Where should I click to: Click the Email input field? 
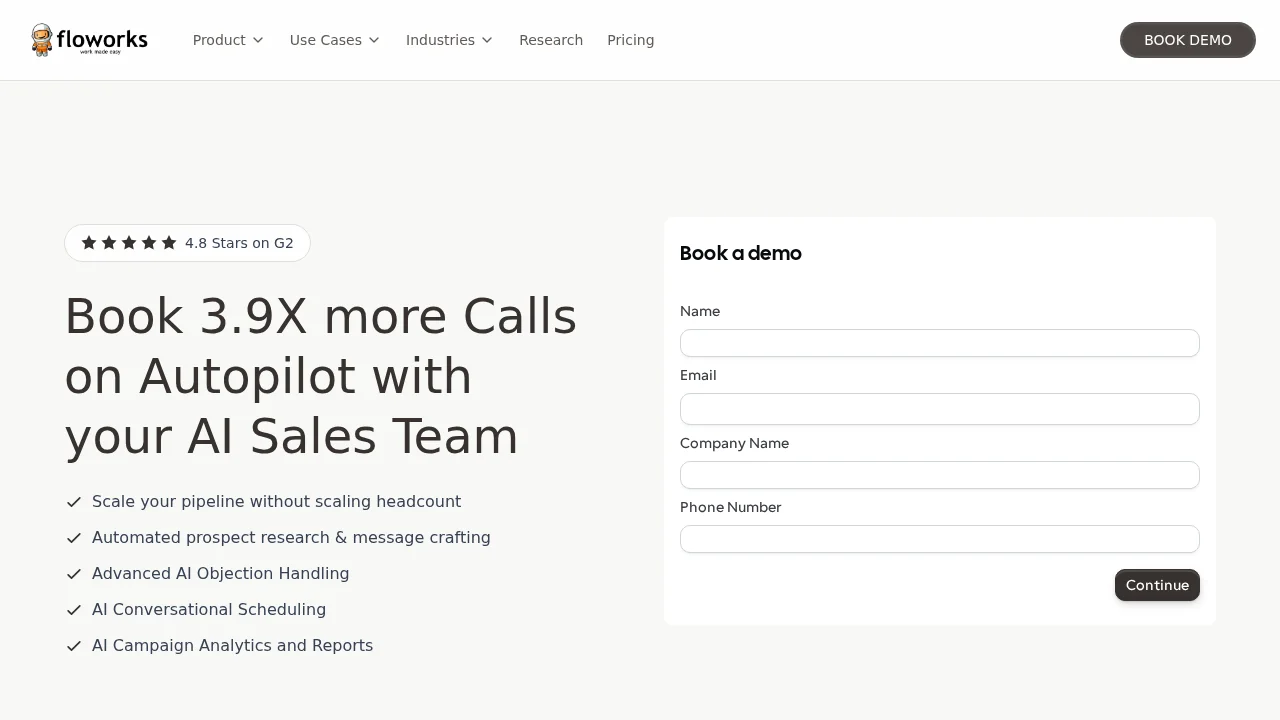point(940,409)
